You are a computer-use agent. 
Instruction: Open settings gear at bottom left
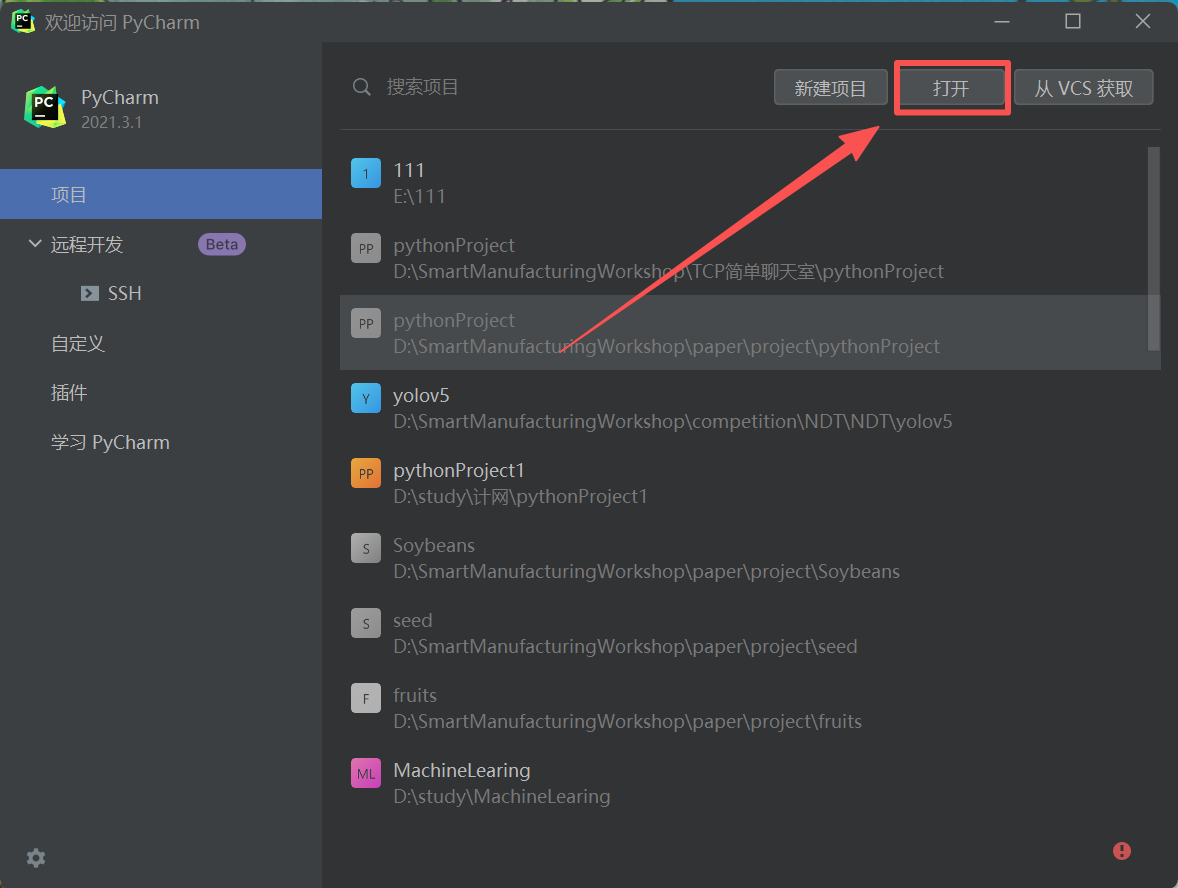click(x=36, y=858)
